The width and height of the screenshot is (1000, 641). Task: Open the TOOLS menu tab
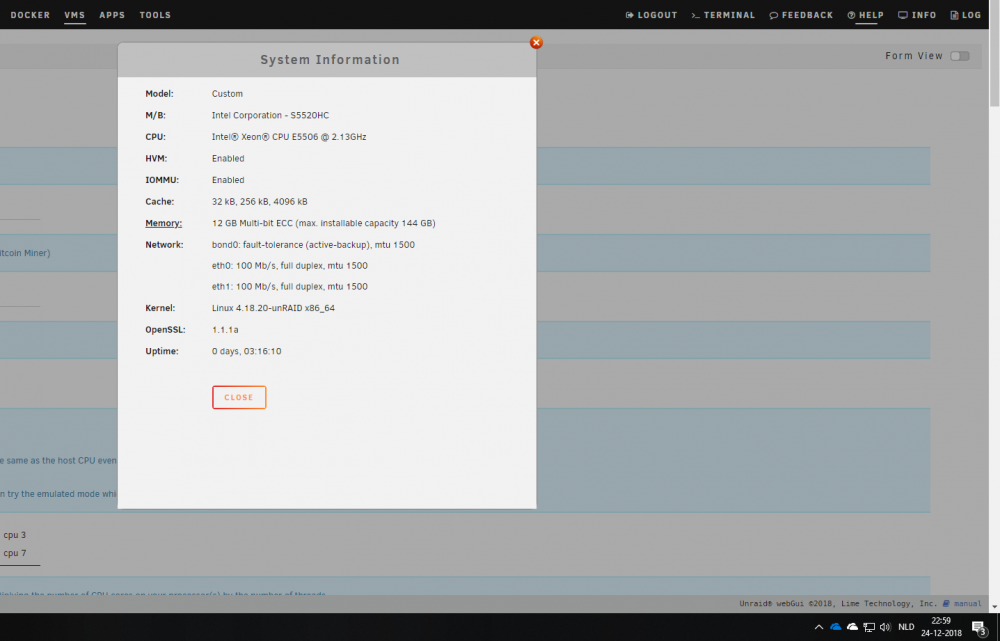(155, 15)
